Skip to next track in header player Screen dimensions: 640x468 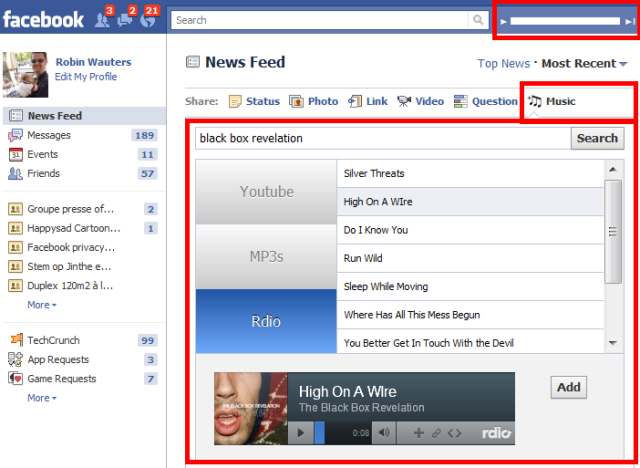click(630, 22)
